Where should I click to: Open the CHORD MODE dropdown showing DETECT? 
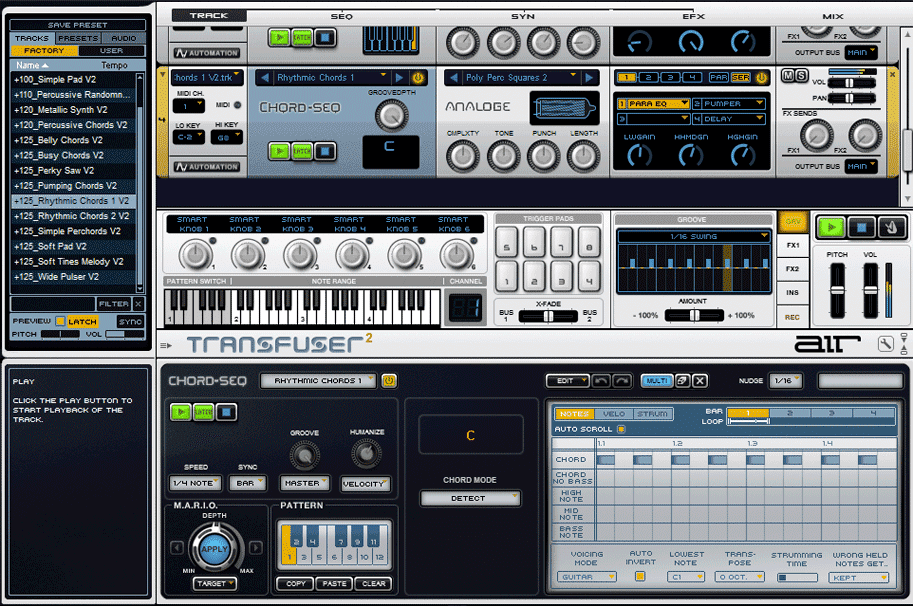click(470, 498)
